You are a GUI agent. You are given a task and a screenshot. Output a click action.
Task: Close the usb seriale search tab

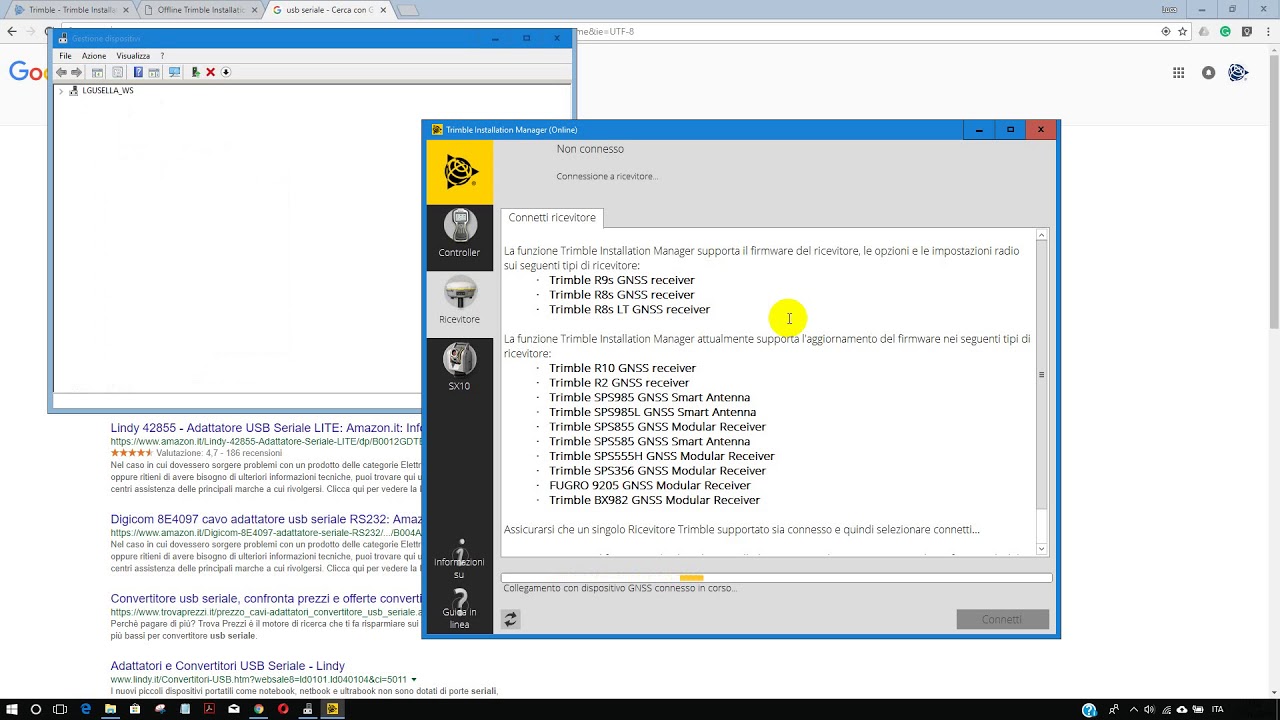pos(383,10)
